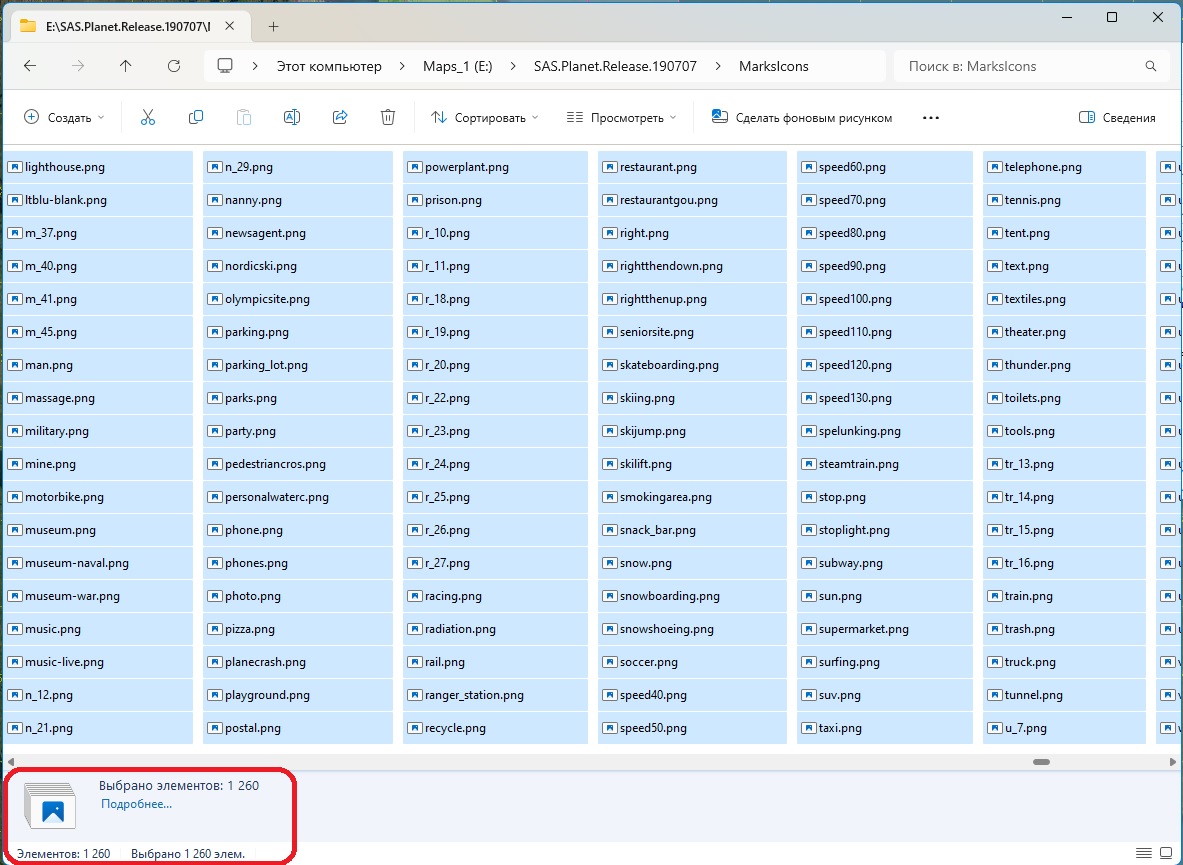1183x865 pixels.
Task: Click the Подробнее link
Action: coord(136,803)
